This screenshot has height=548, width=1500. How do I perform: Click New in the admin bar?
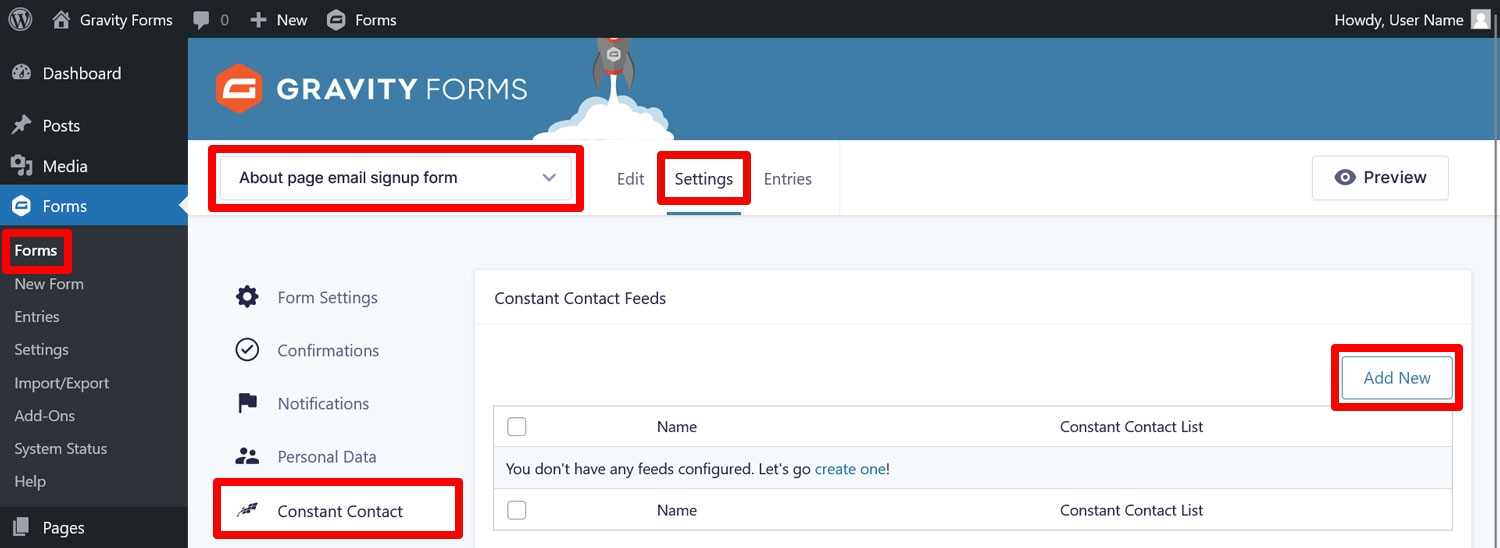292,20
